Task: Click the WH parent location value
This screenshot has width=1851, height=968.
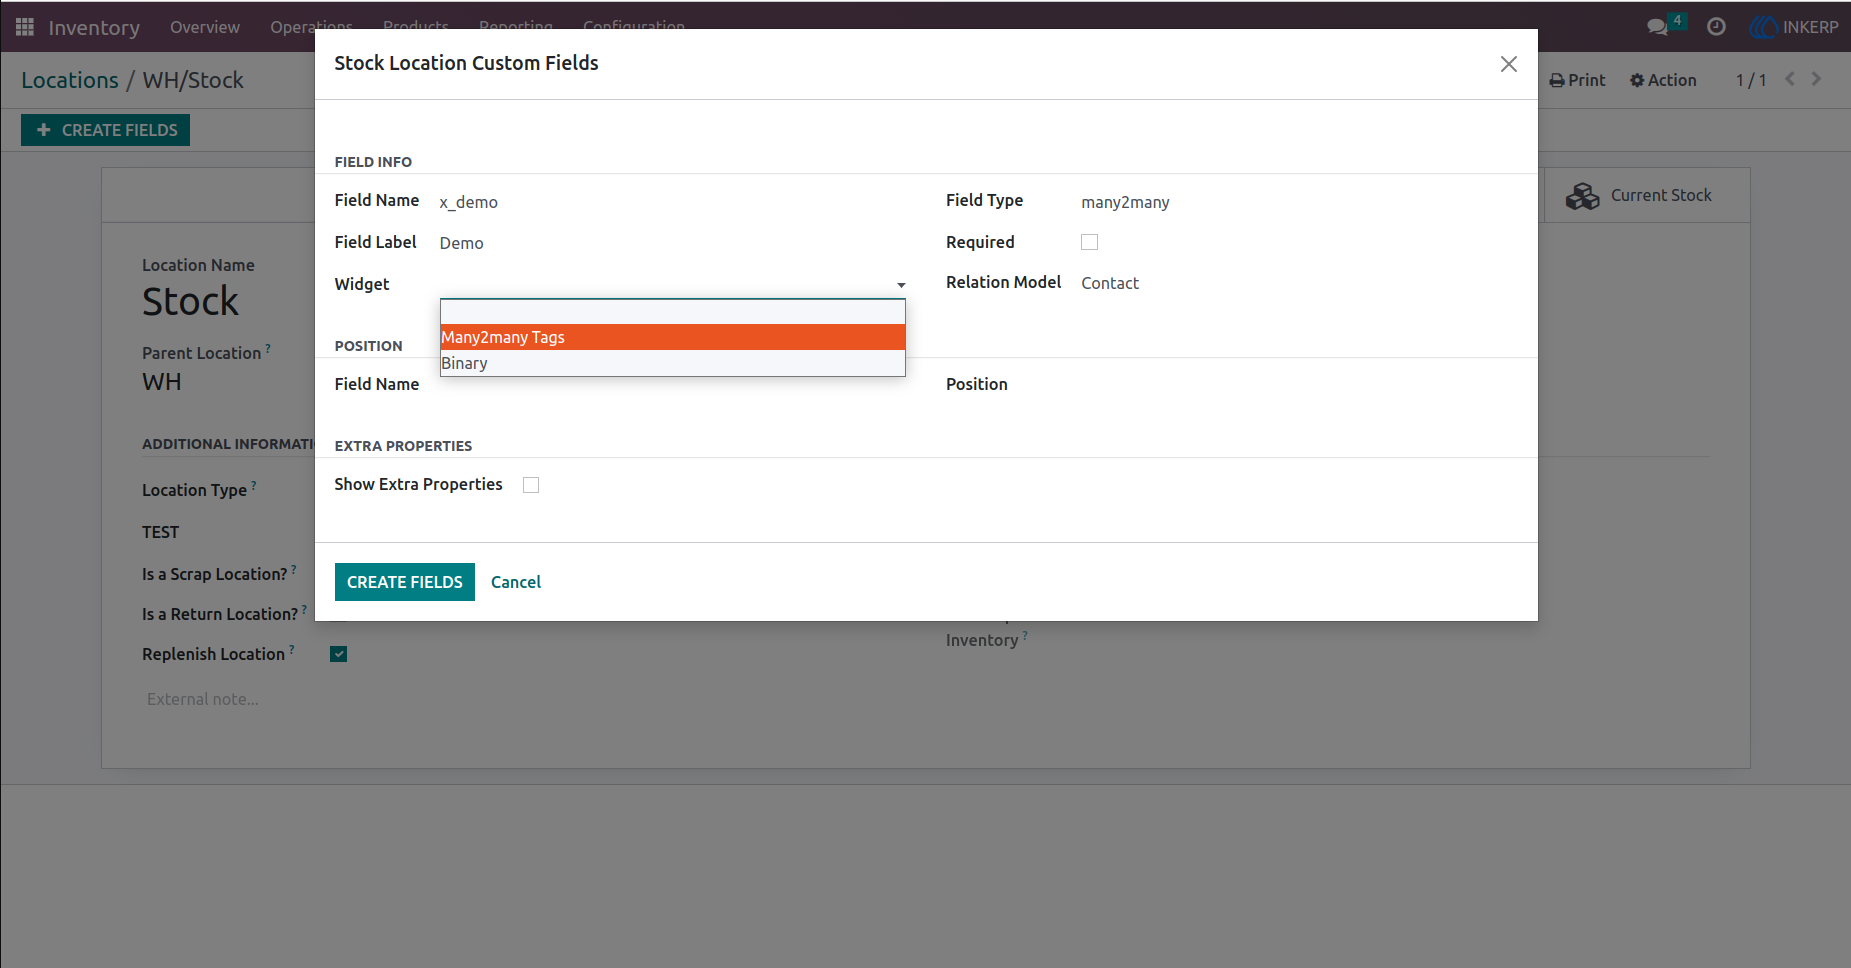Action: [x=162, y=382]
